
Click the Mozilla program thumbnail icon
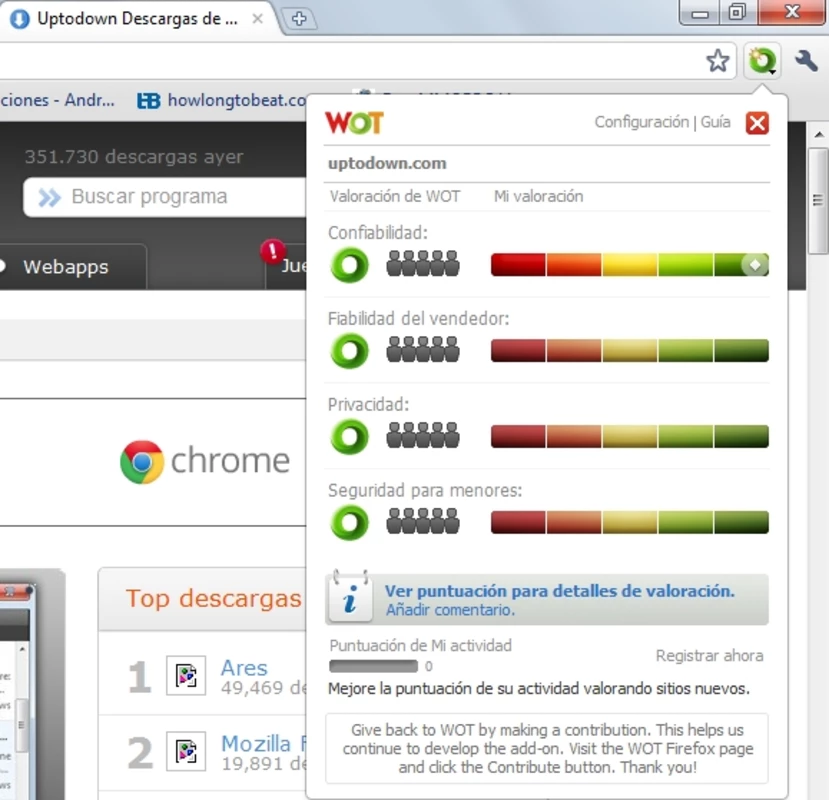point(186,751)
